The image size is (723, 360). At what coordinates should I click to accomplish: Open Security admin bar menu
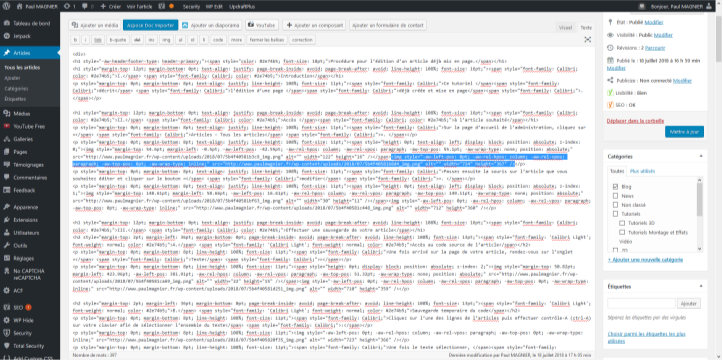click(x=191, y=6)
